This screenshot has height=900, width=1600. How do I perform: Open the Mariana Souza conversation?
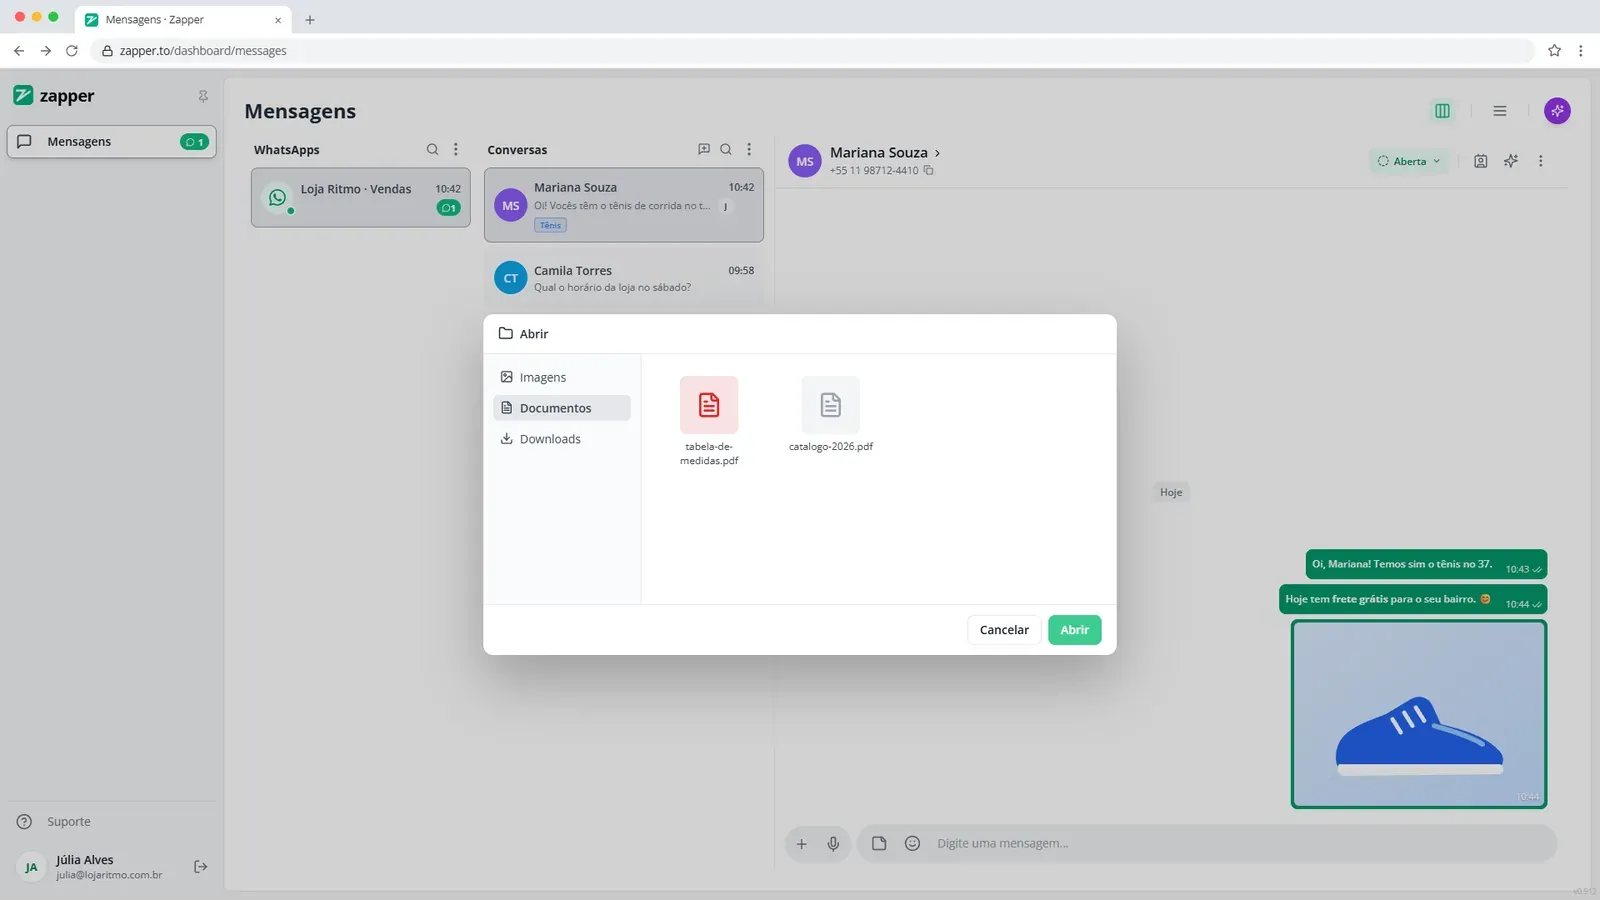click(x=624, y=205)
